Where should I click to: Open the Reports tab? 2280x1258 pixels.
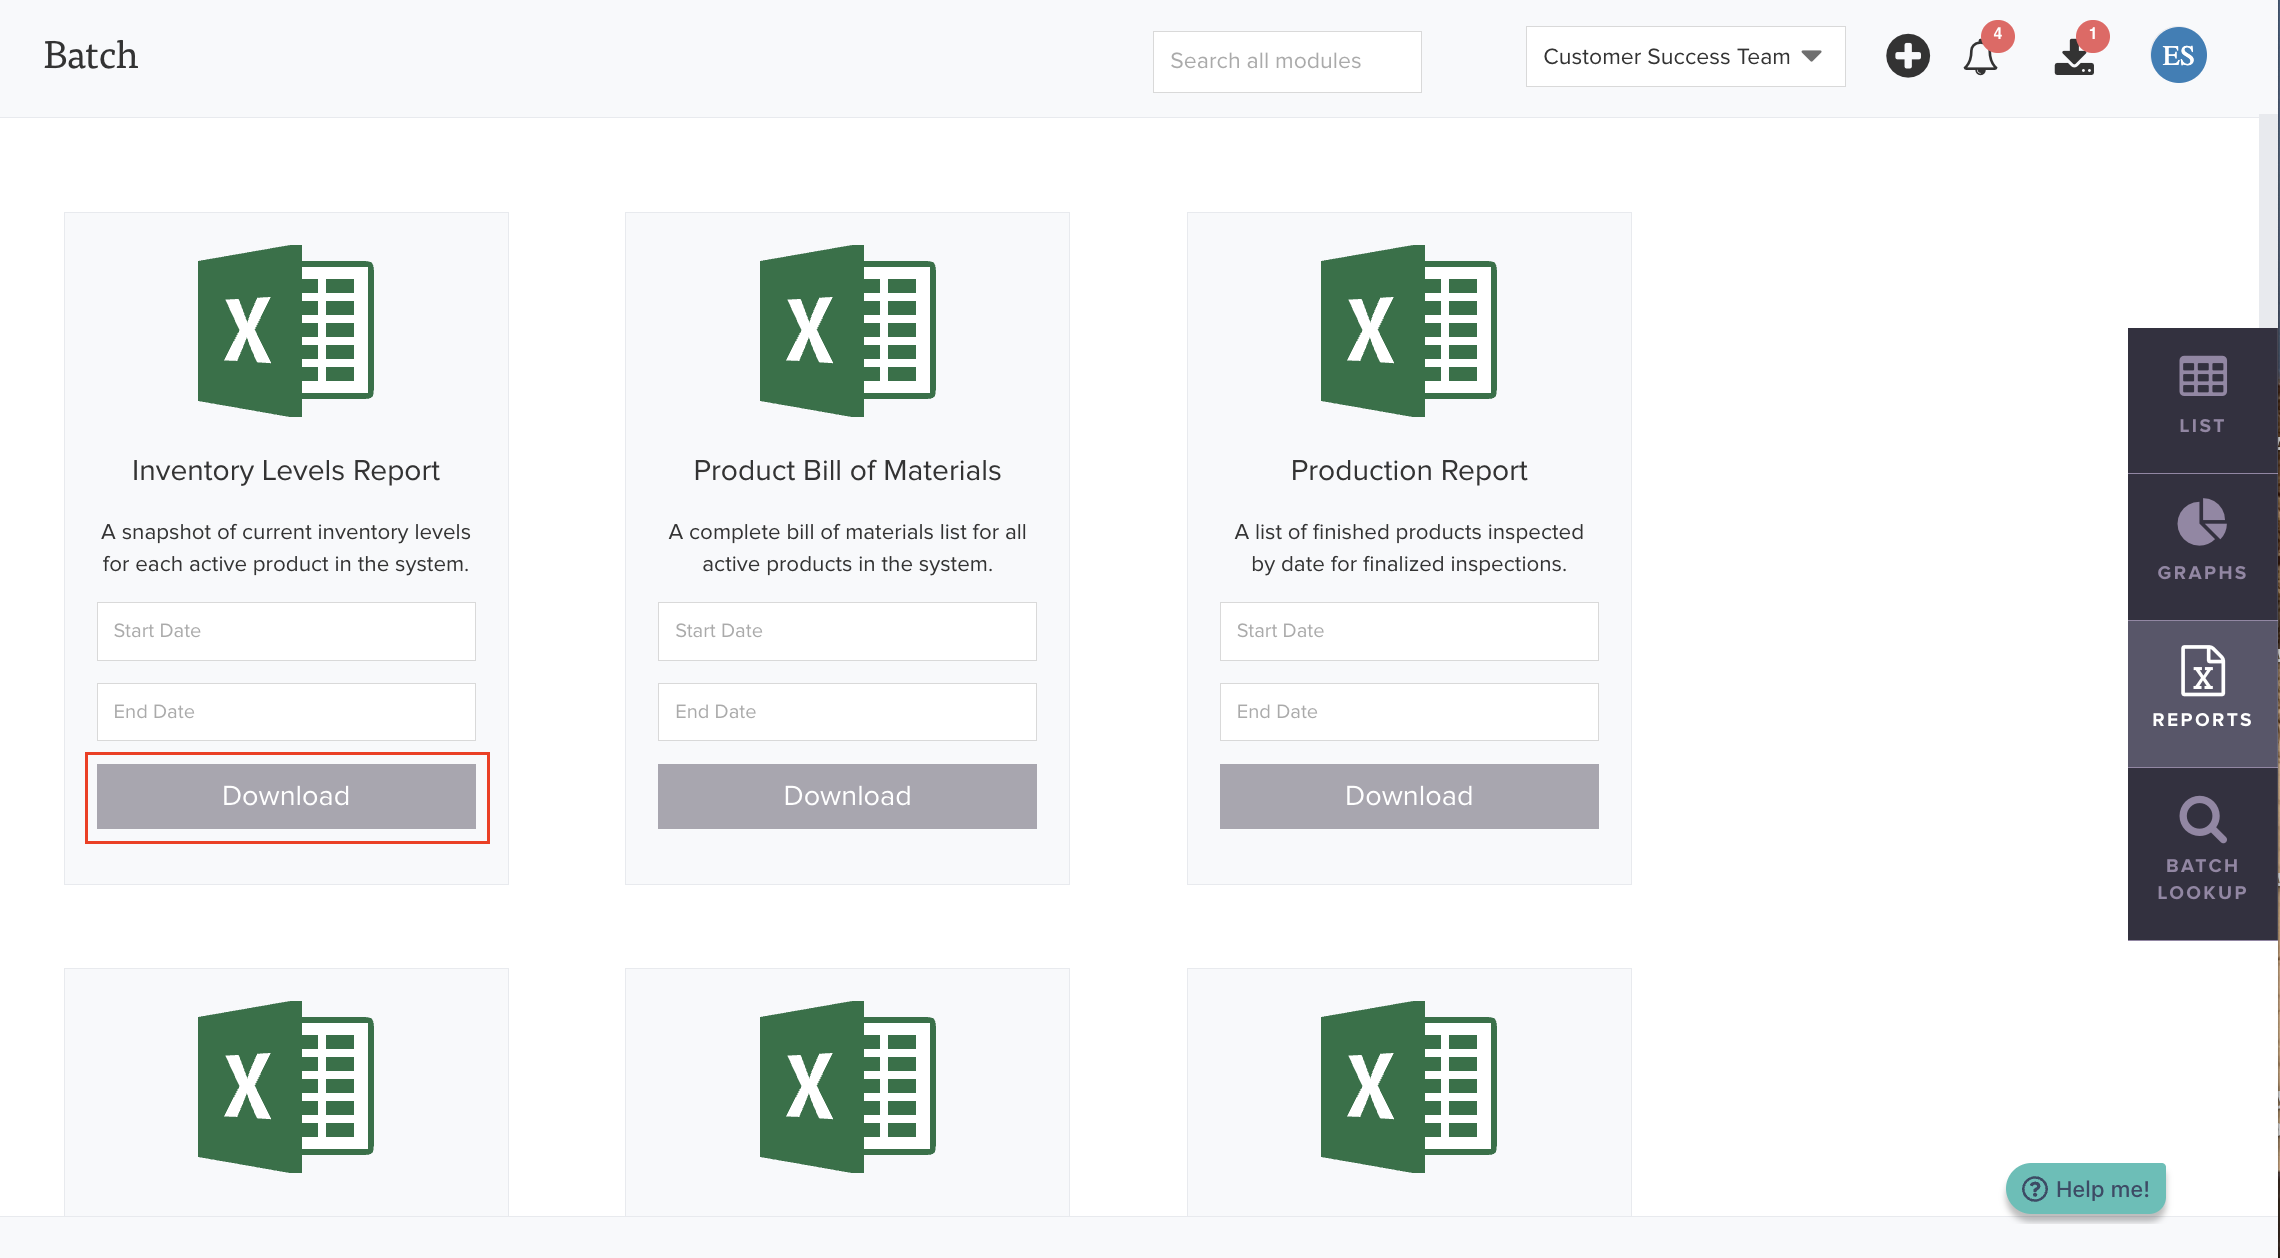pyautogui.click(x=2202, y=690)
